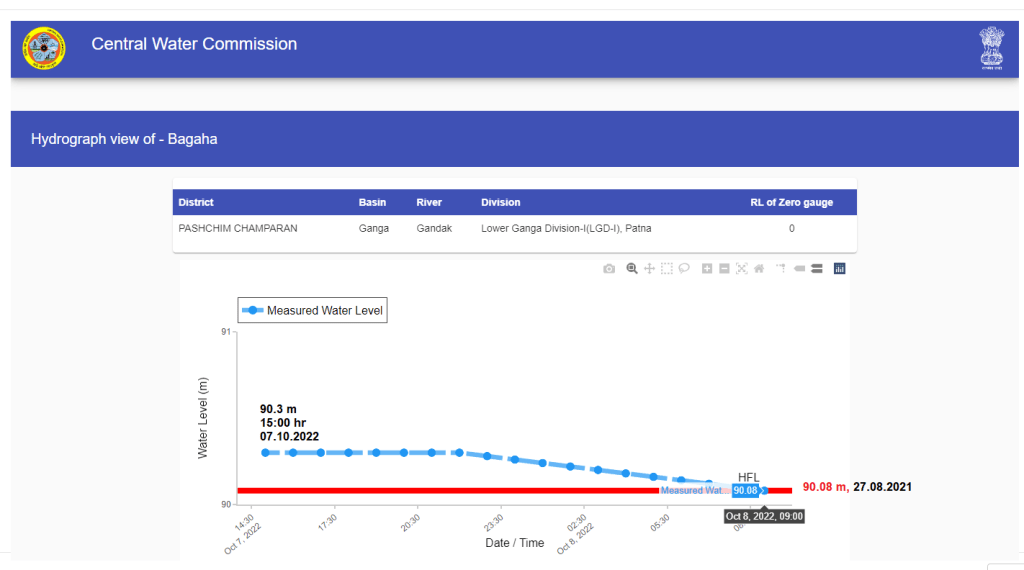Viewport: 1024px width, 570px height.
Task: Toggle Measured Water Level legend entry
Action: point(311,311)
